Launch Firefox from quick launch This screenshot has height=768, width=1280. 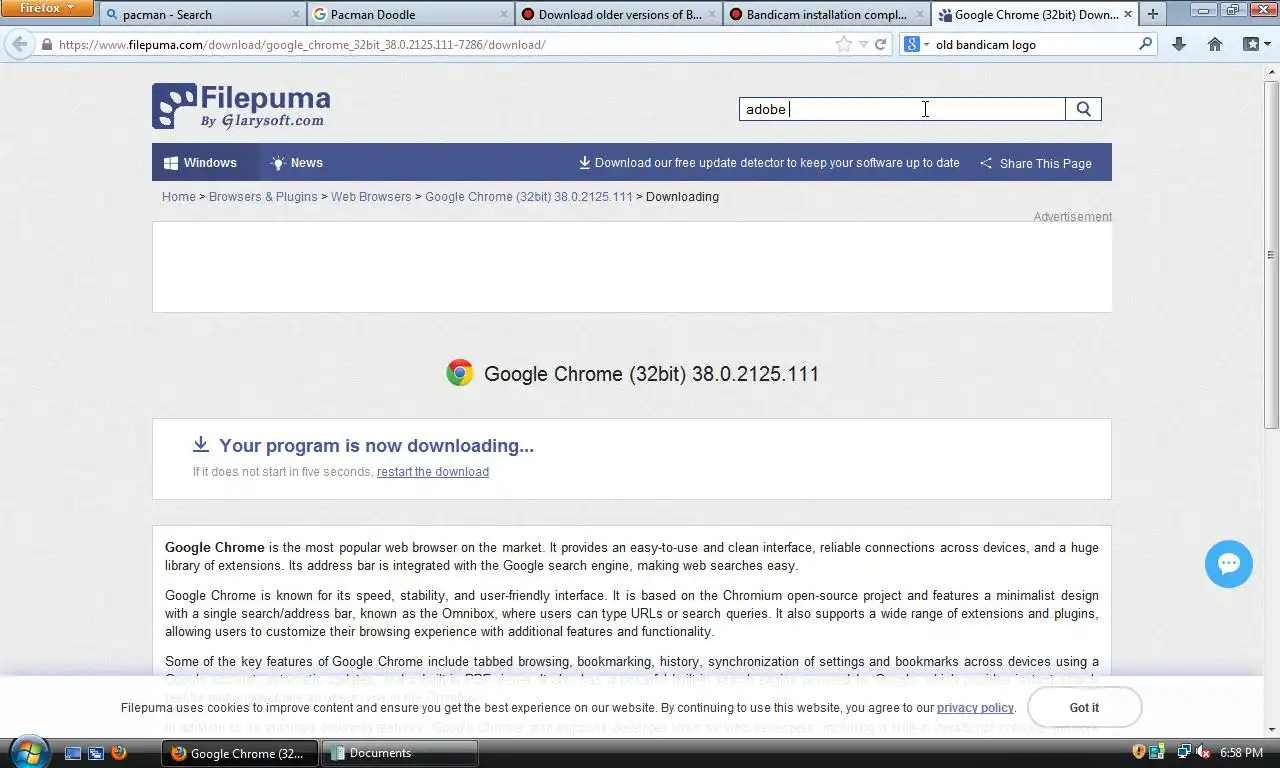119,753
